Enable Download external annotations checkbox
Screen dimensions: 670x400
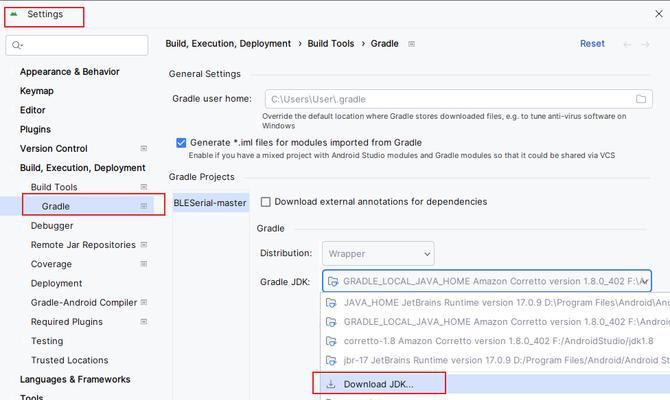click(266, 202)
